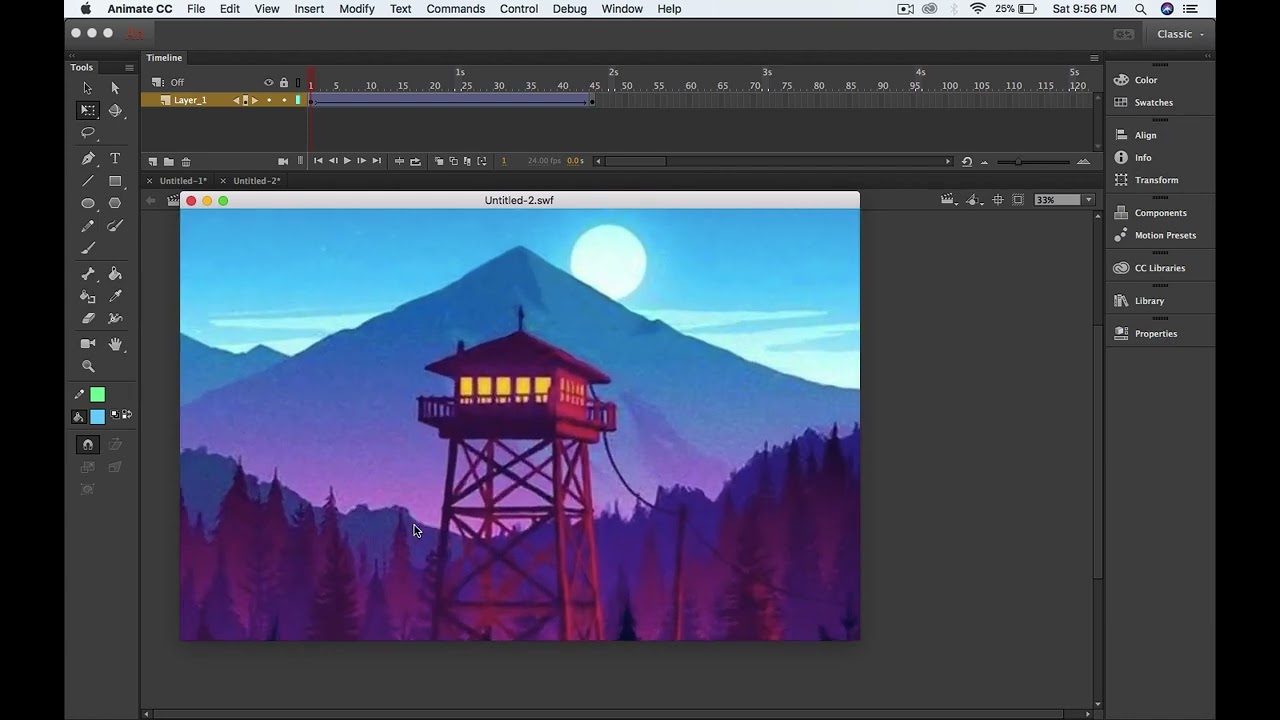Toggle Layer_1 outline color square
1280x720 pixels.
tap(298, 100)
